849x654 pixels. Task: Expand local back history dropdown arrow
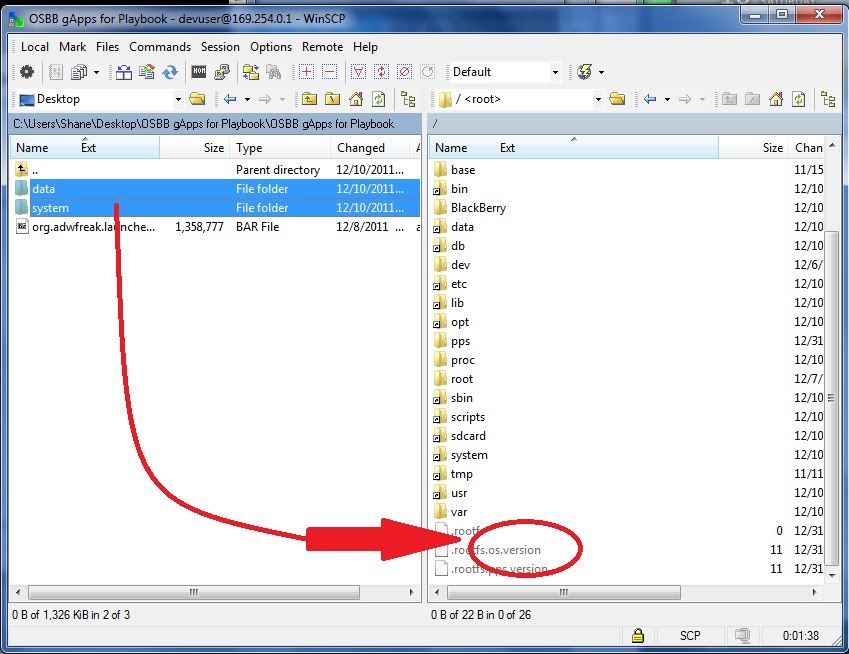[x=247, y=99]
